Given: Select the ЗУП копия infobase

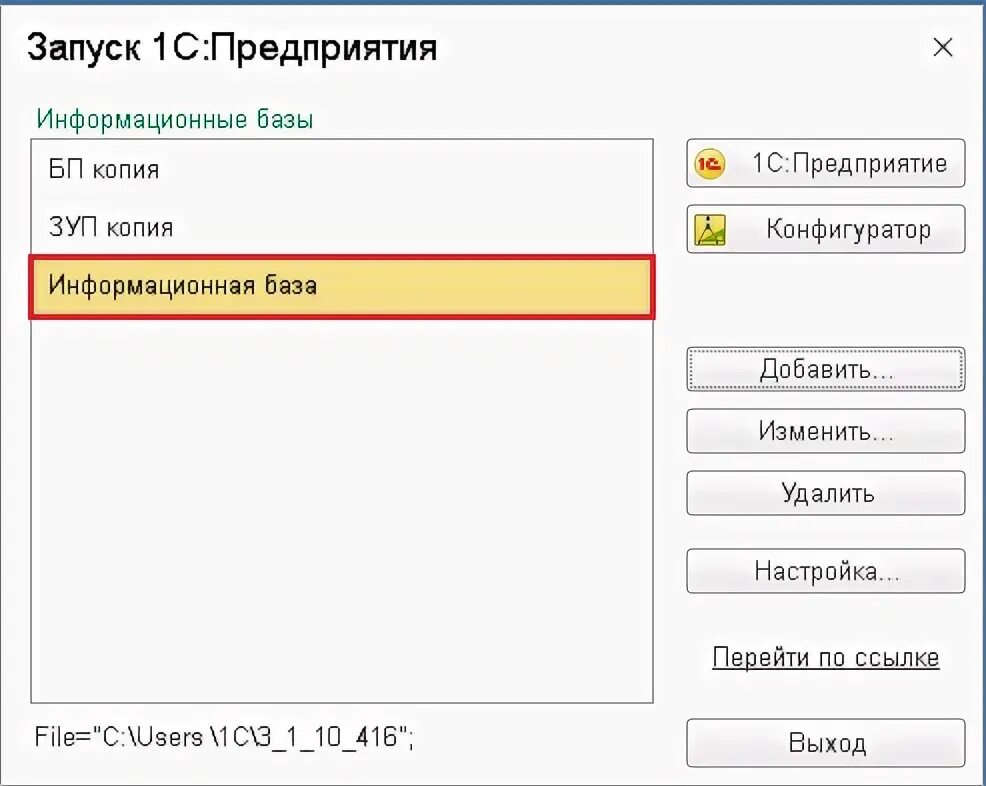Looking at the screenshot, I should click(x=342, y=227).
